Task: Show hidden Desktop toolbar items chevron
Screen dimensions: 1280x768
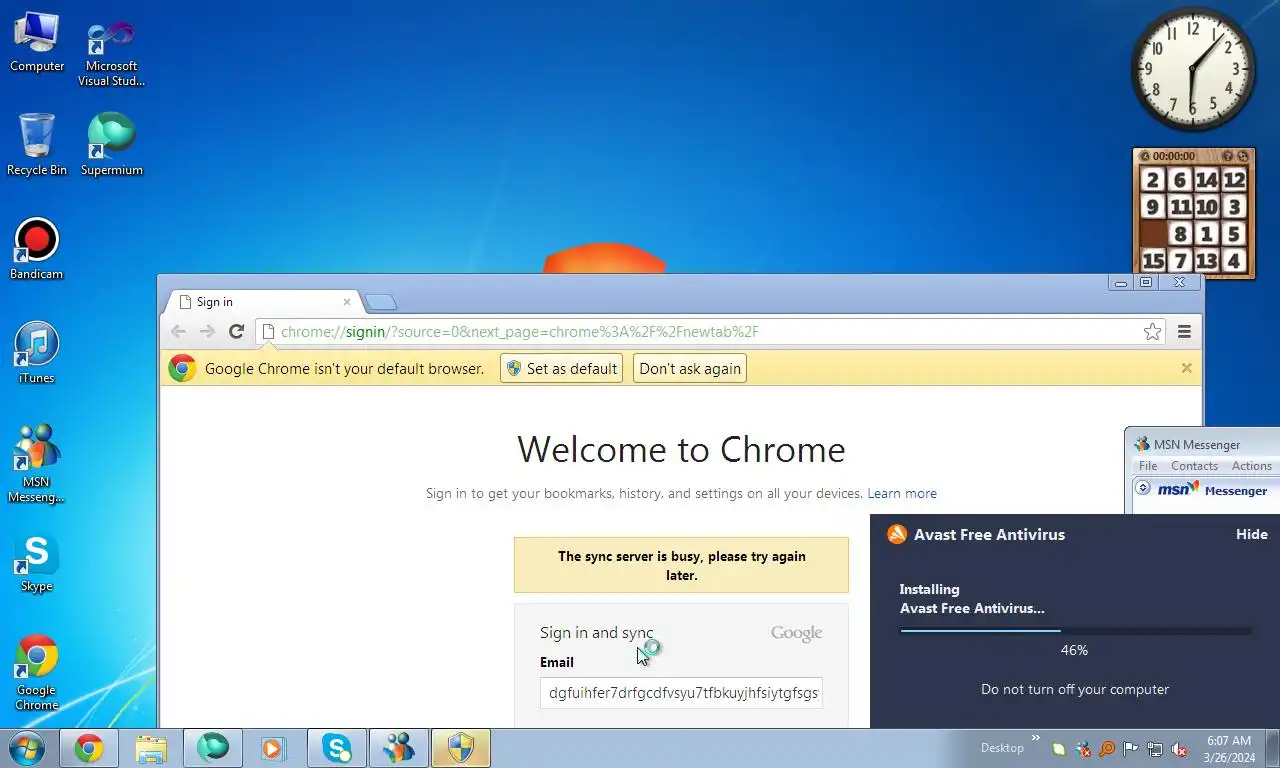Action: point(1035,740)
